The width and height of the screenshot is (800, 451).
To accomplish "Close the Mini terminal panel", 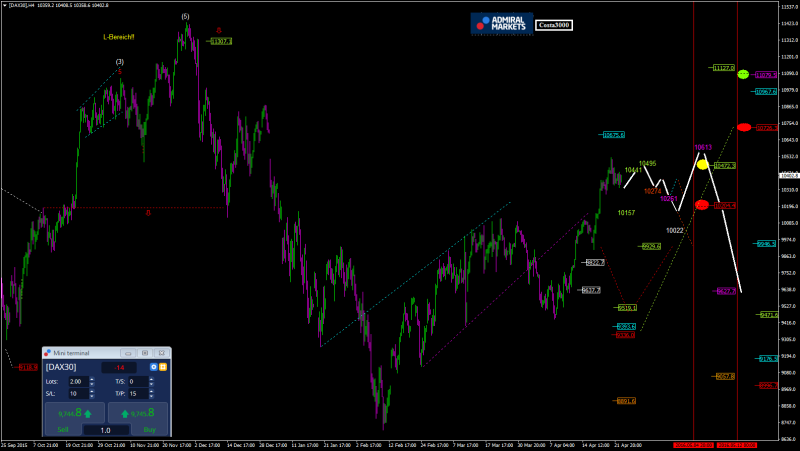I will click(162, 353).
